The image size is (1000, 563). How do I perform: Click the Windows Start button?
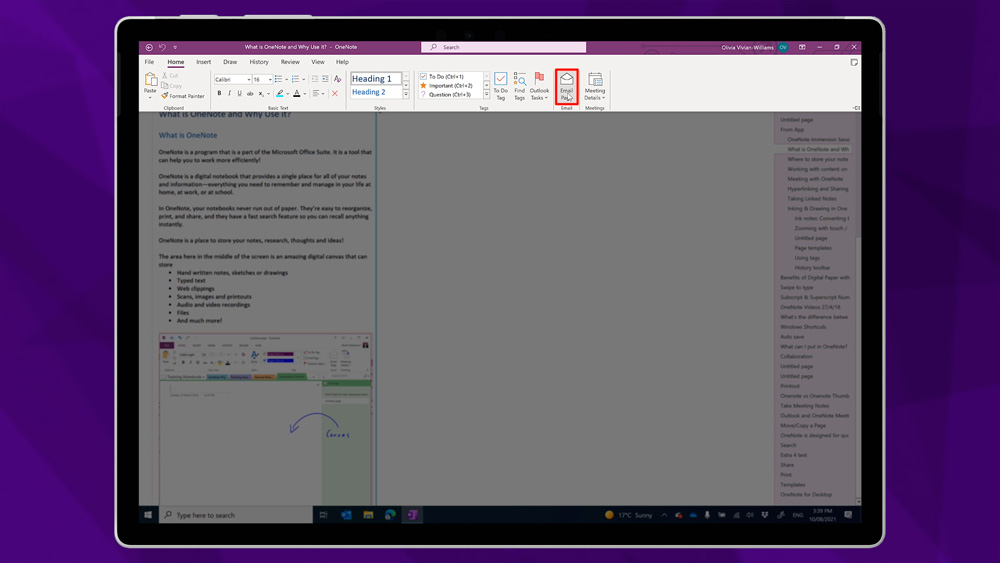(148, 515)
